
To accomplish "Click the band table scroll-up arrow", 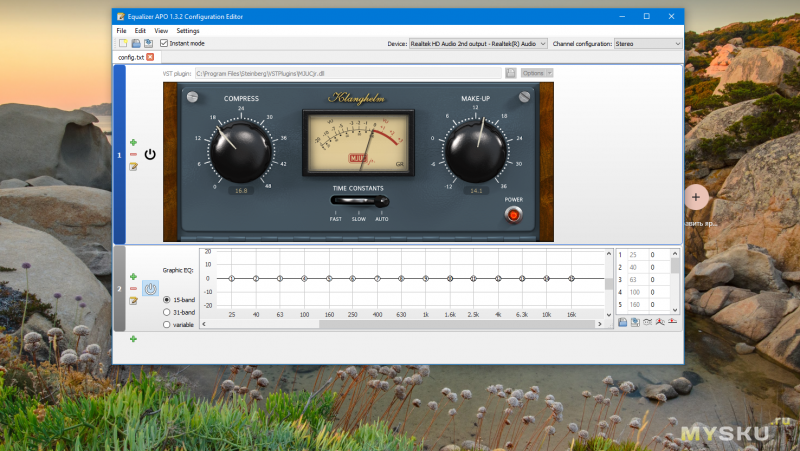I will [675, 254].
